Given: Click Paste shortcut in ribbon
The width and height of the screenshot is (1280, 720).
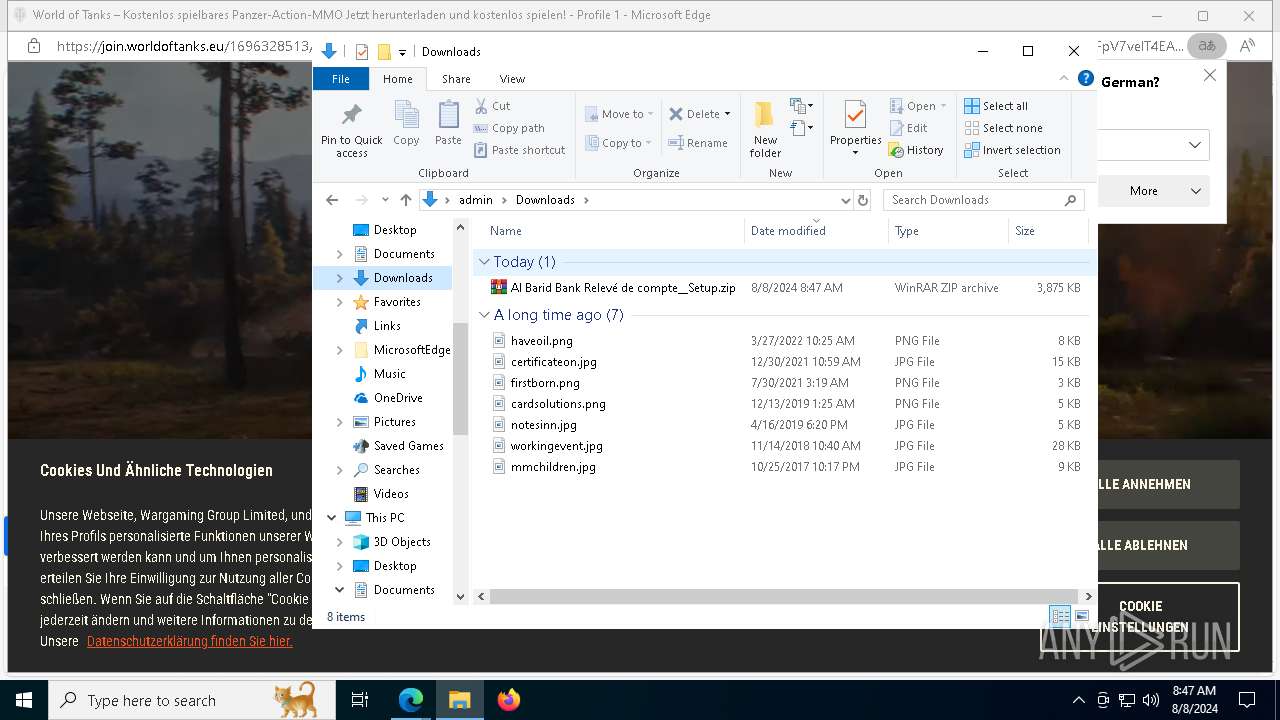Looking at the screenshot, I should click(519, 150).
